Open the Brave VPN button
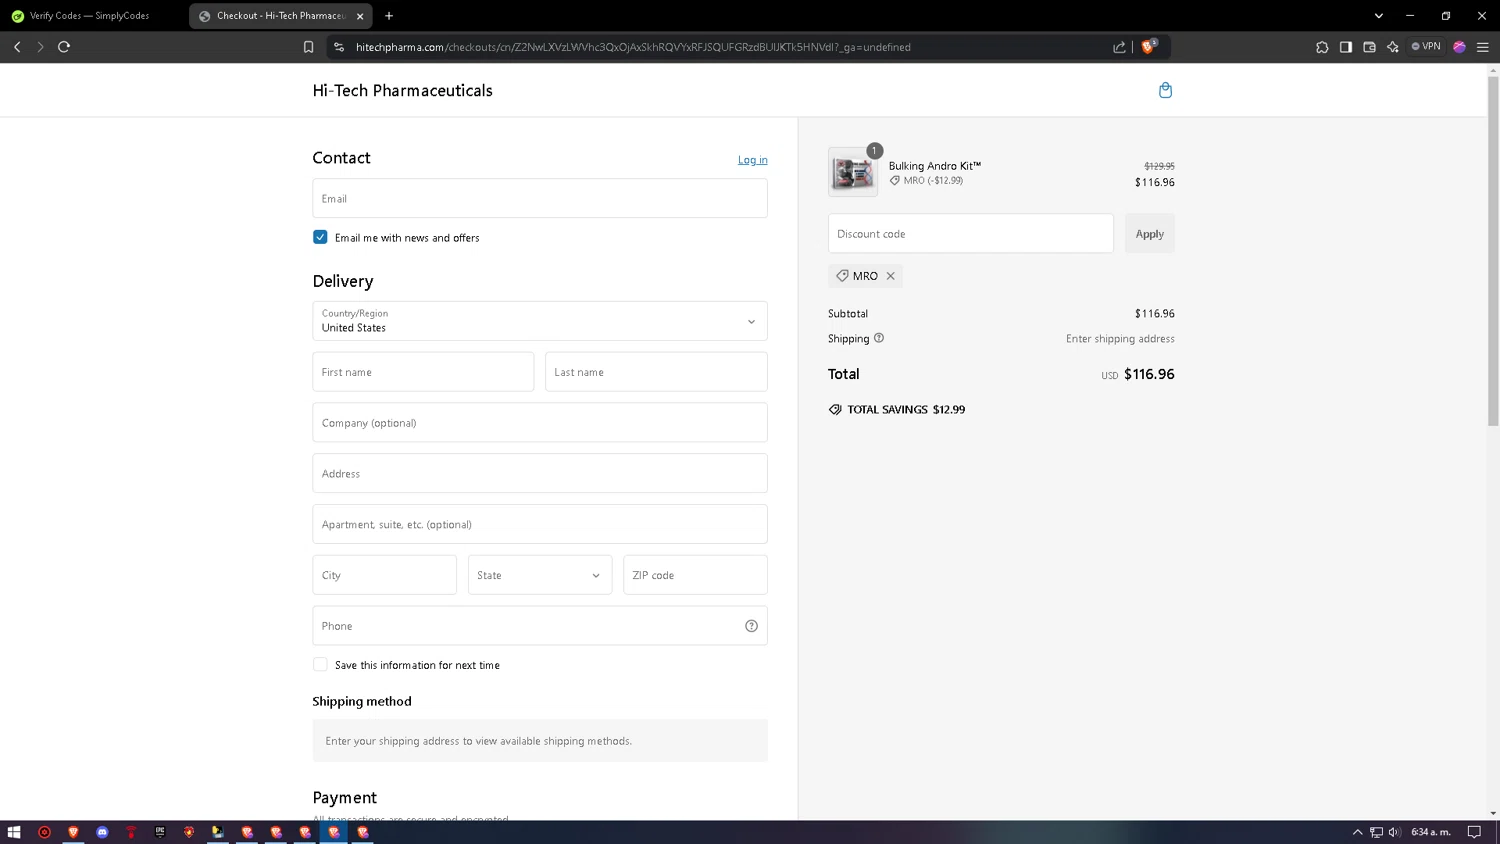 (1426, 47)
